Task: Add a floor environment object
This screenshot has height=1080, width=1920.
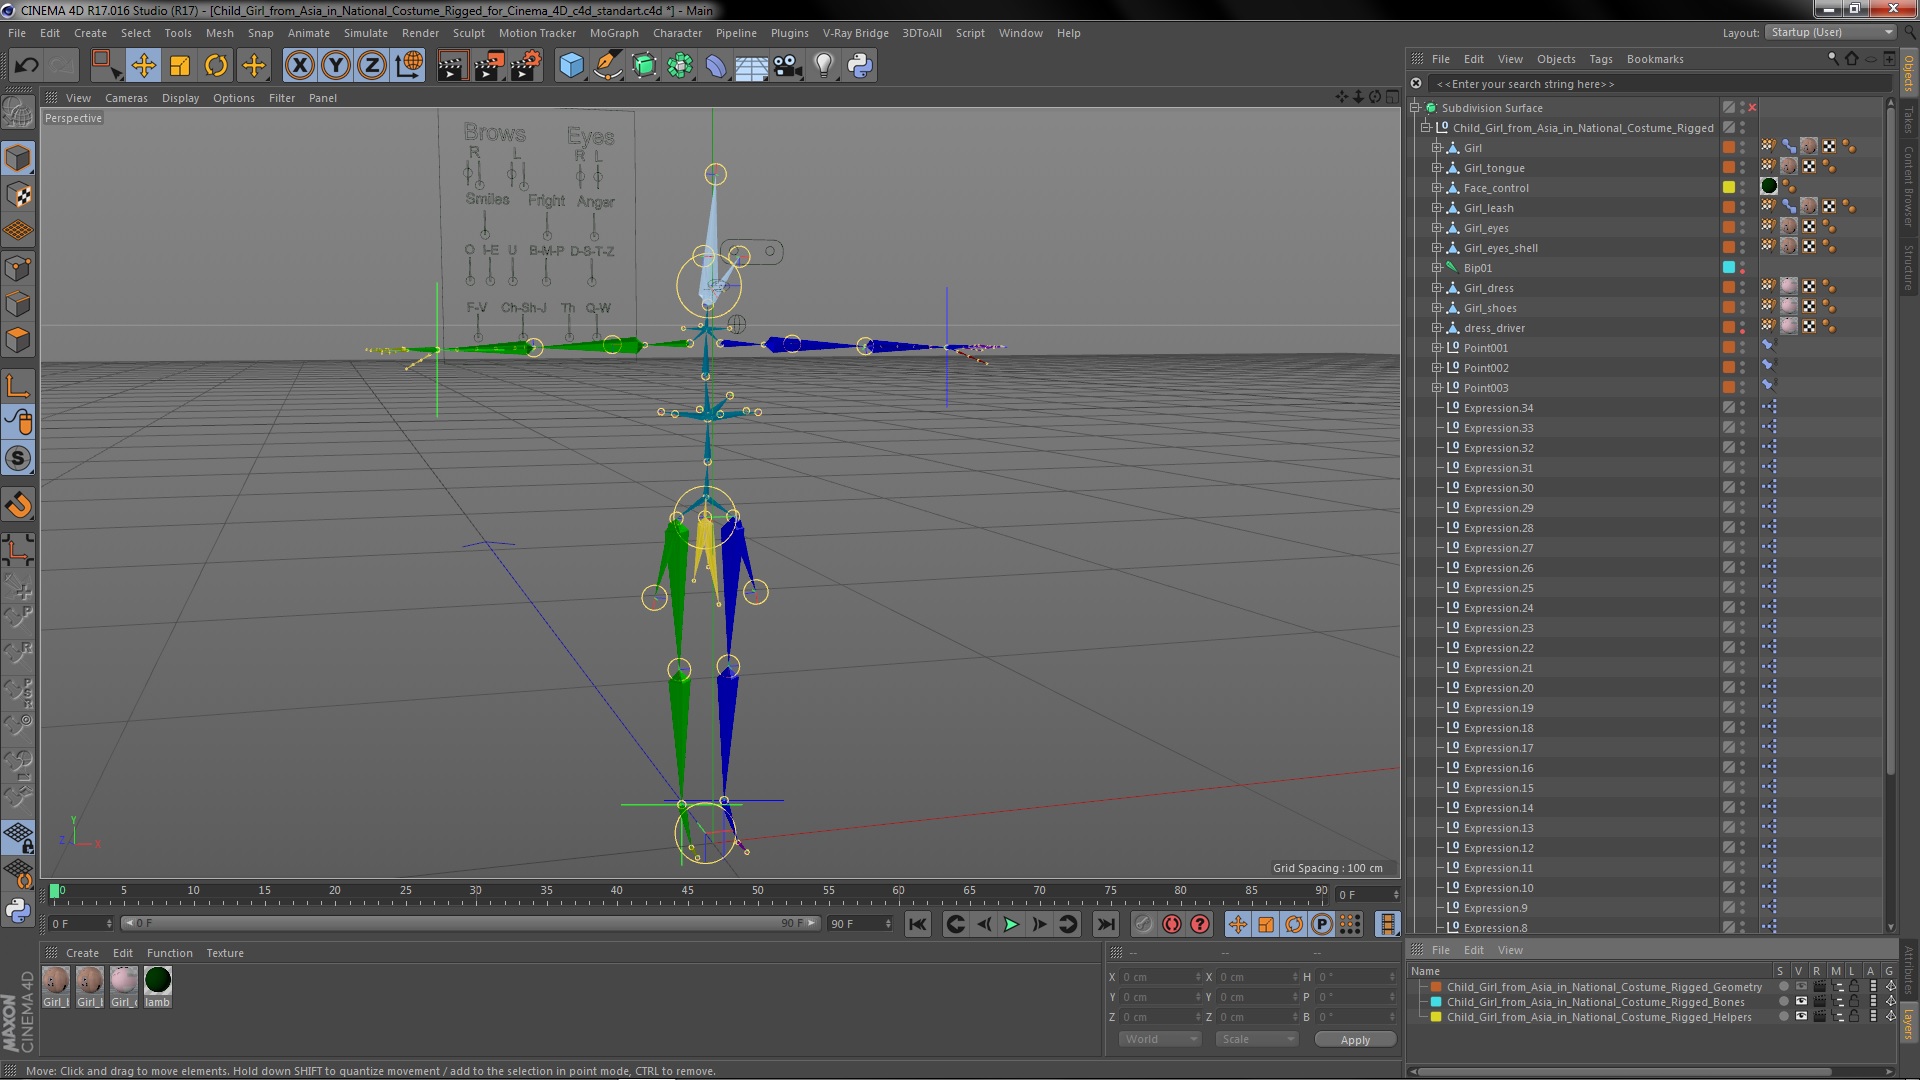Action: pos(752,66)
